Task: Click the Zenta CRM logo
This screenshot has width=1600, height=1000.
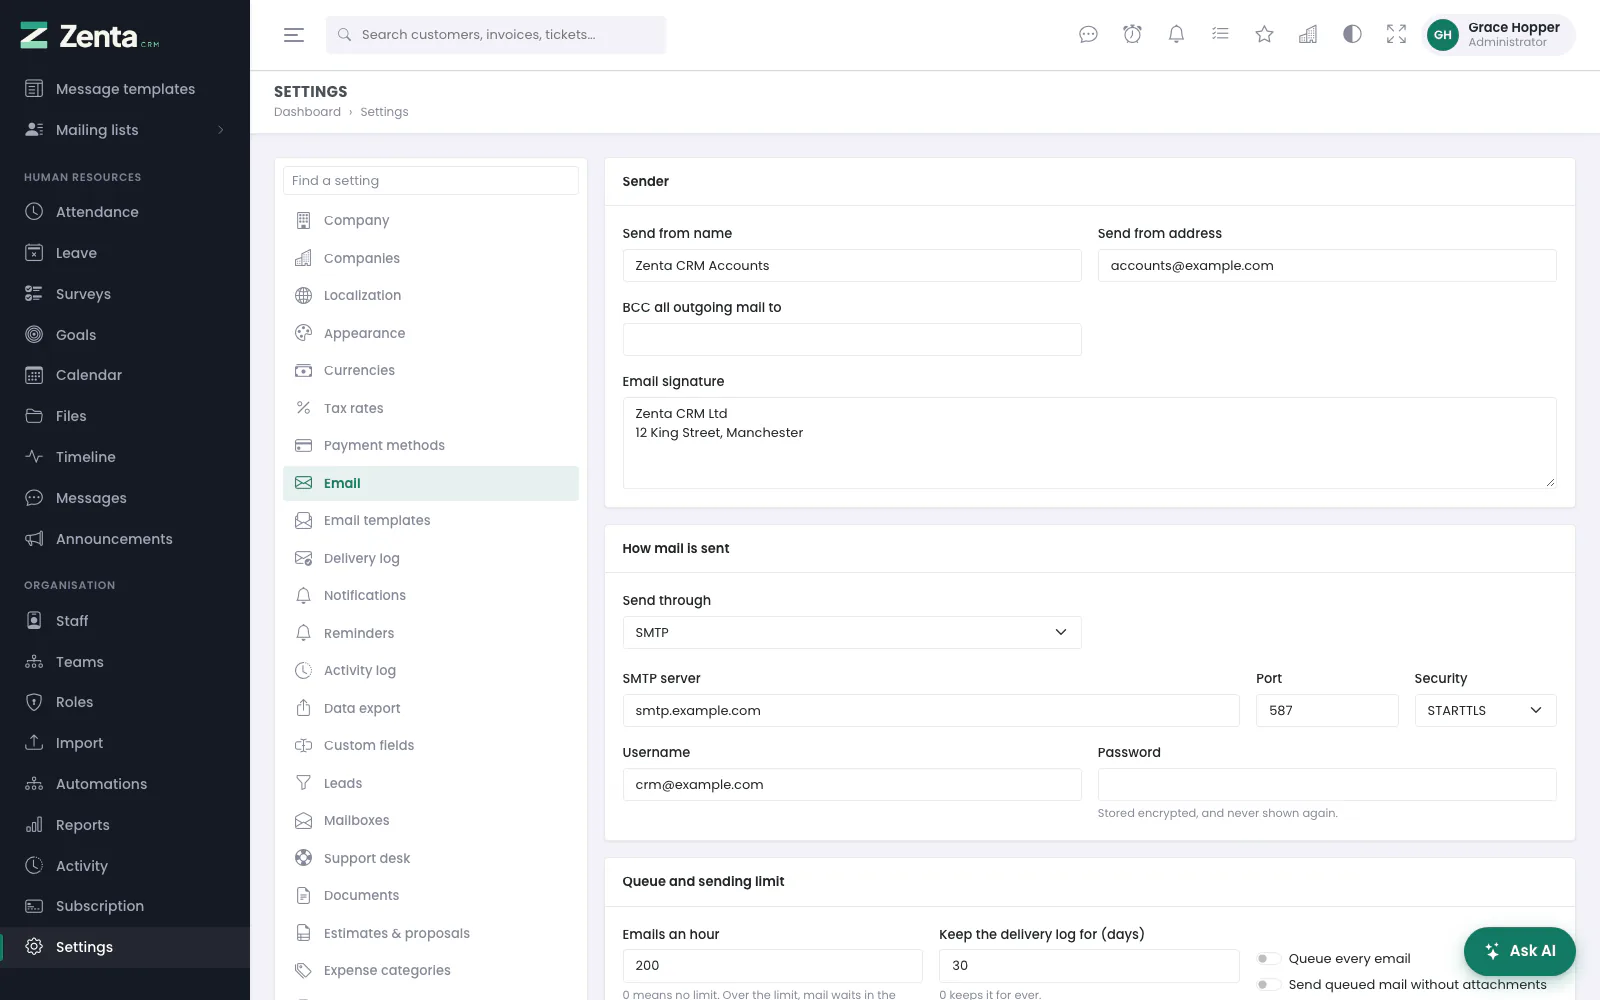Action: [x=90, y=36]
